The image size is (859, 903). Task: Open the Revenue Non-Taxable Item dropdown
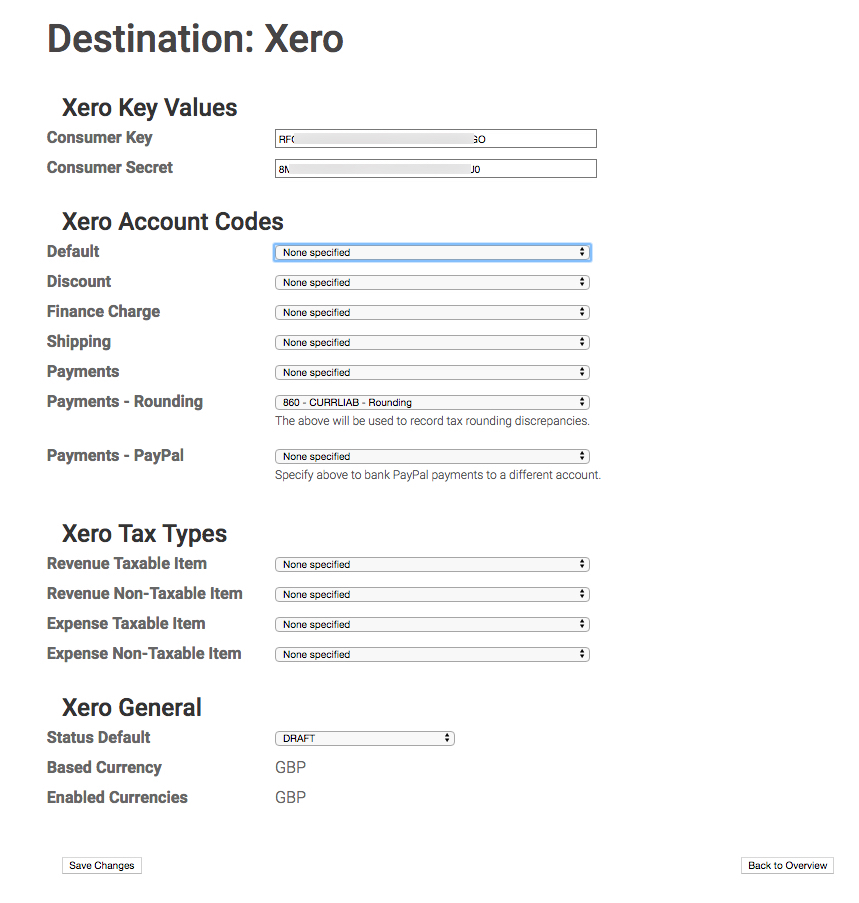pyautogui.click(x=432, y=594)
